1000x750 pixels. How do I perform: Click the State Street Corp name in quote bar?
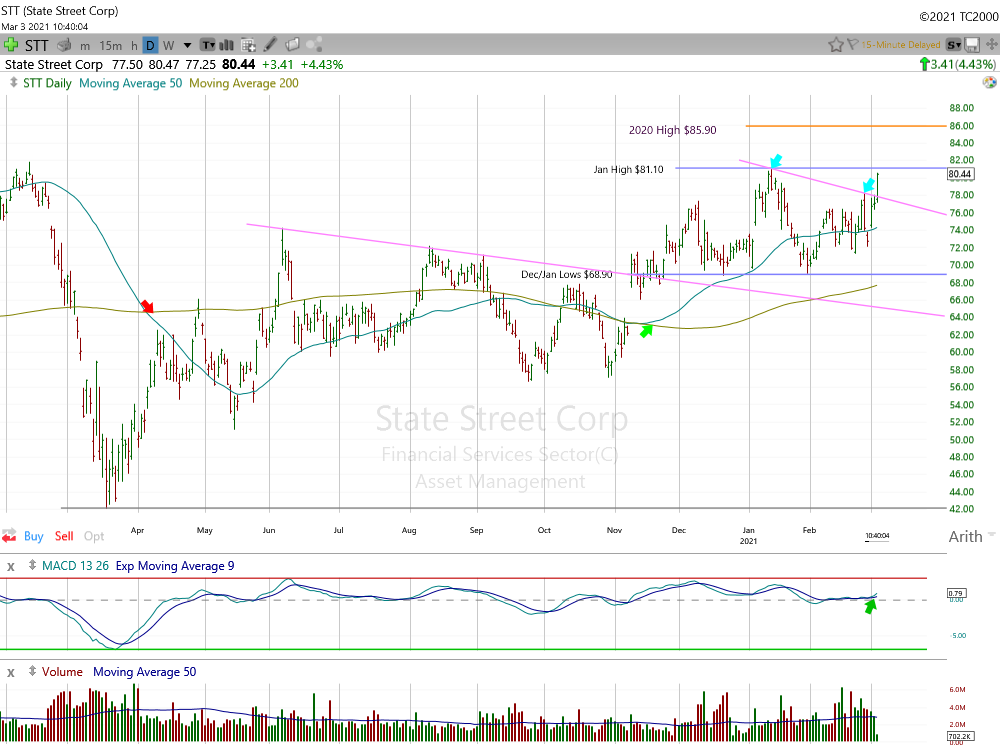(54, 64)
